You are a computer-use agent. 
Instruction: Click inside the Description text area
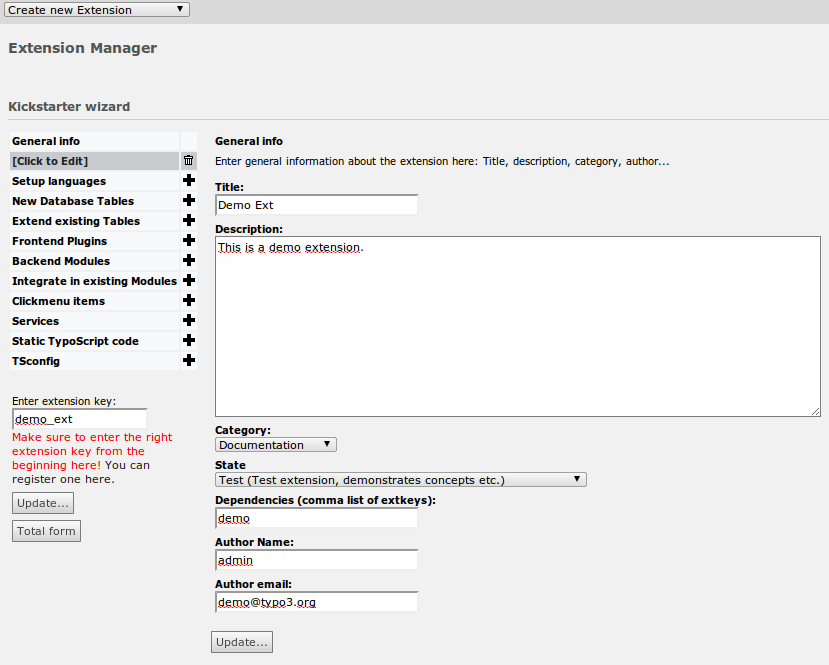click(517, 326)
